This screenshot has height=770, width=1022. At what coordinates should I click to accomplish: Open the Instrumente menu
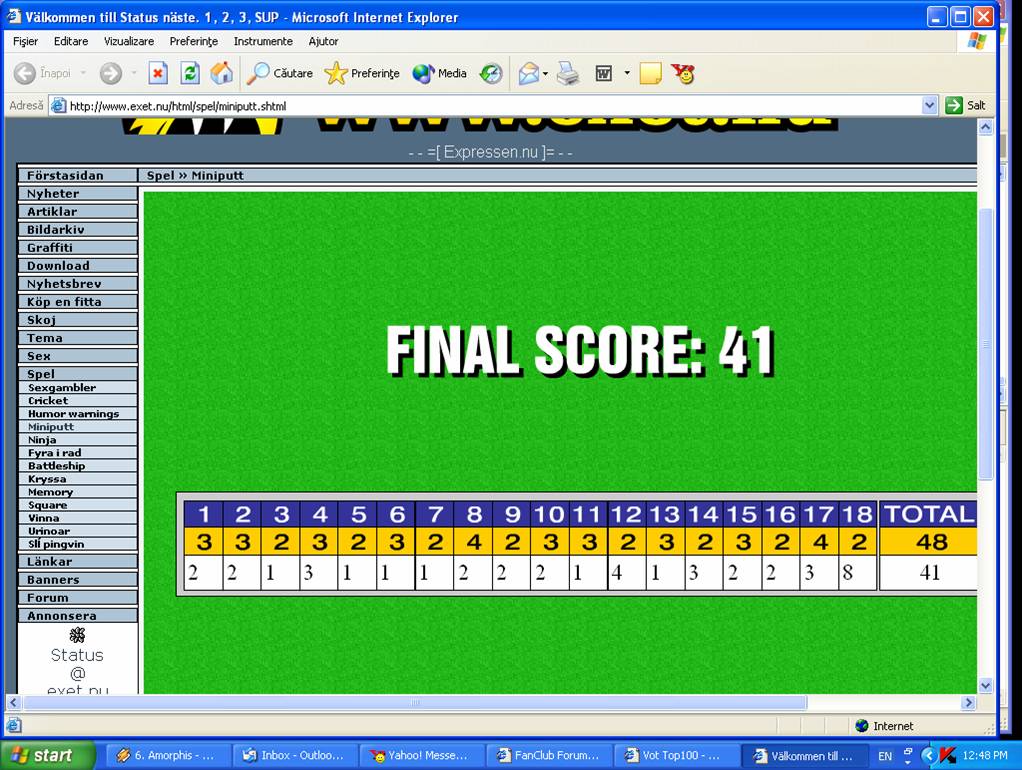(263, 41)
